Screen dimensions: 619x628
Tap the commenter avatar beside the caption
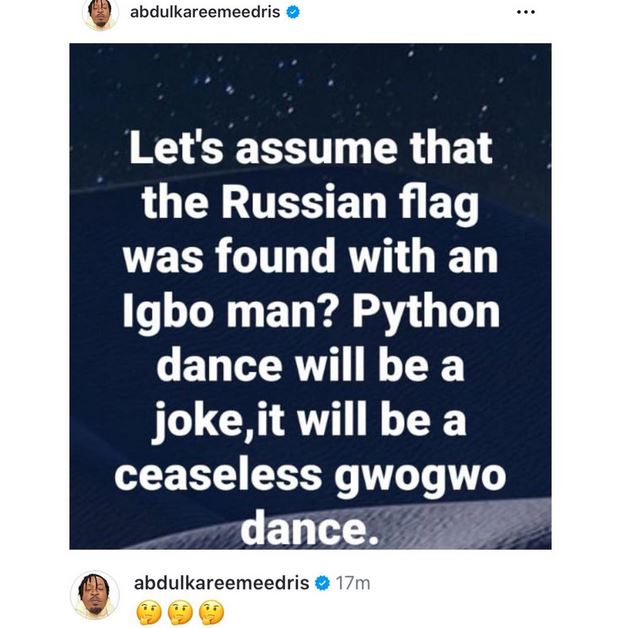(95, 594)
